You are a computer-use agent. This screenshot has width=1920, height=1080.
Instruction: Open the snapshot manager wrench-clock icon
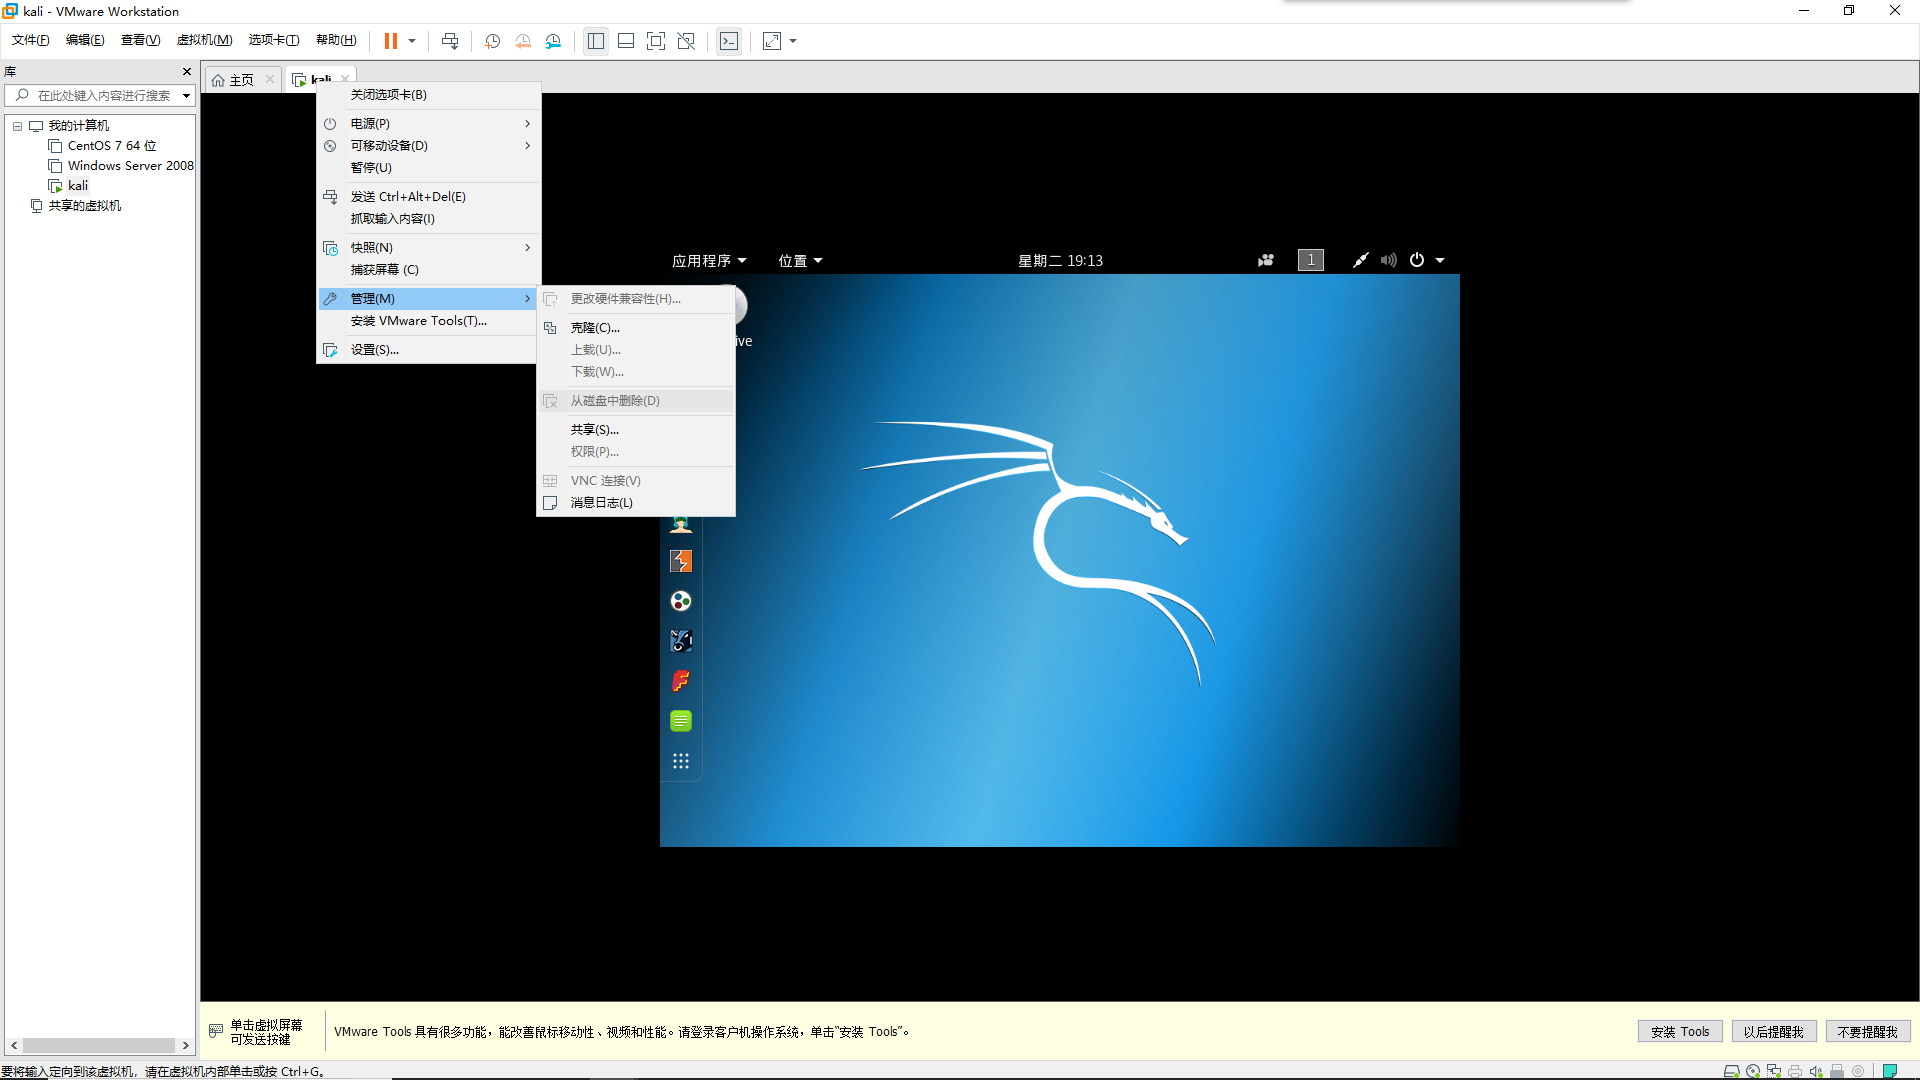[553, 41]
